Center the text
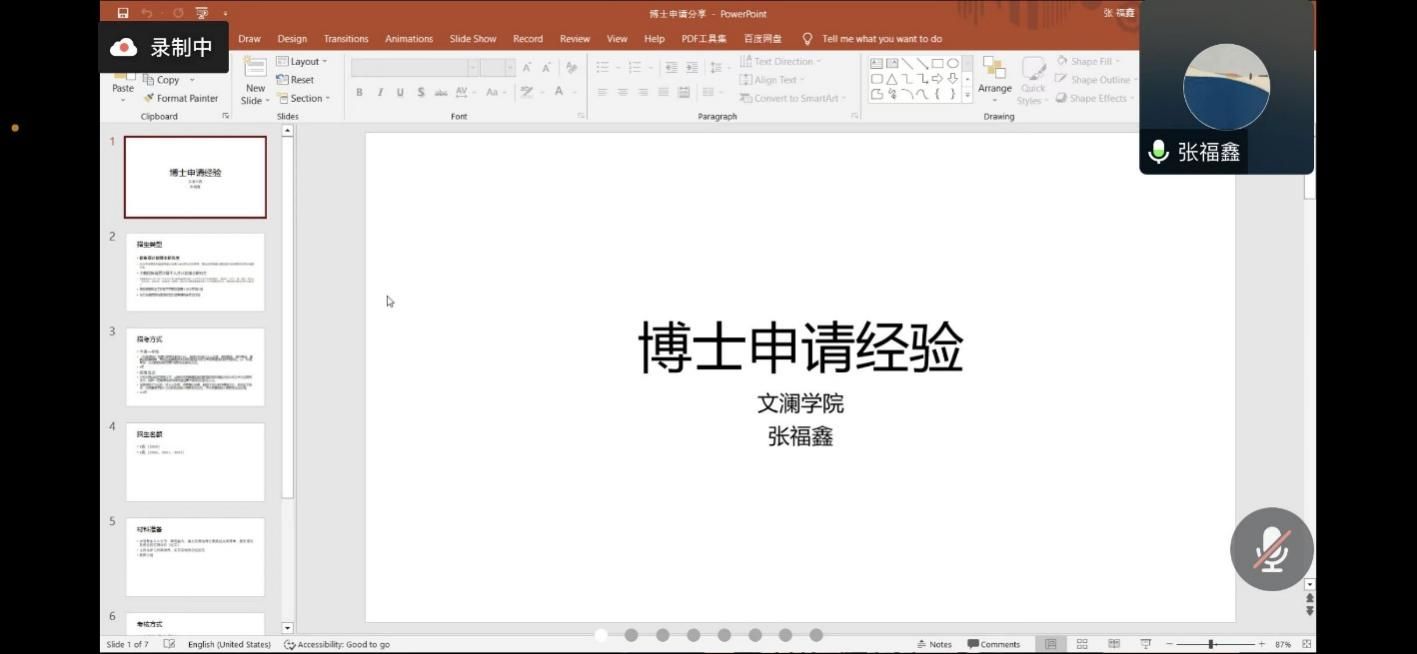Screen dimensions: 1417x654 click(x=623, y=92)
